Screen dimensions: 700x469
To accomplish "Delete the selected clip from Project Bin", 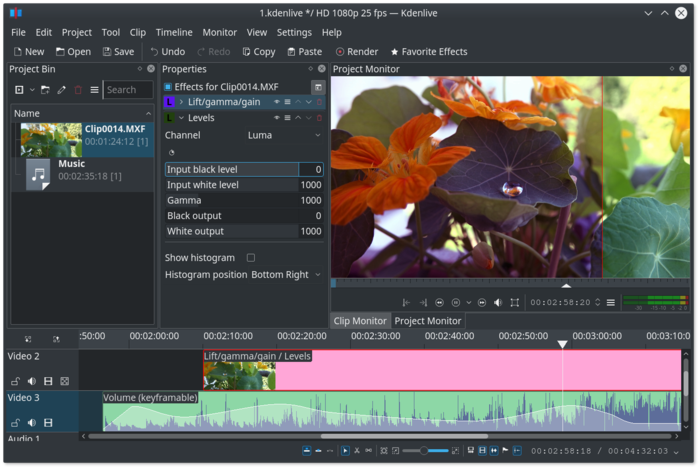I will pos(78,90).
